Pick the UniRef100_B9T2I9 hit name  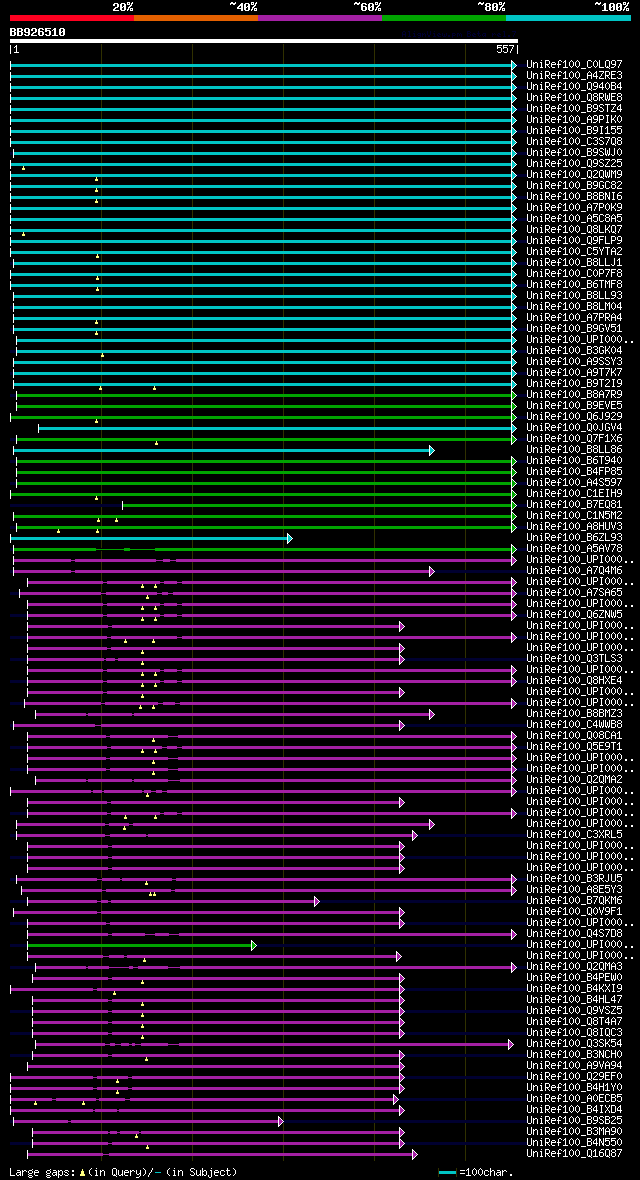pyautogui.click(x=574, y=383)
